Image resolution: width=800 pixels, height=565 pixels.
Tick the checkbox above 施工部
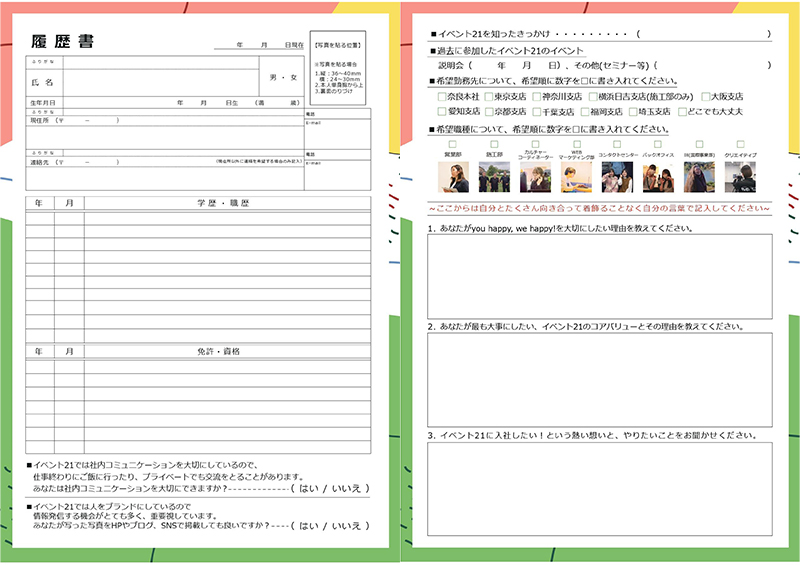click(494, 144)
